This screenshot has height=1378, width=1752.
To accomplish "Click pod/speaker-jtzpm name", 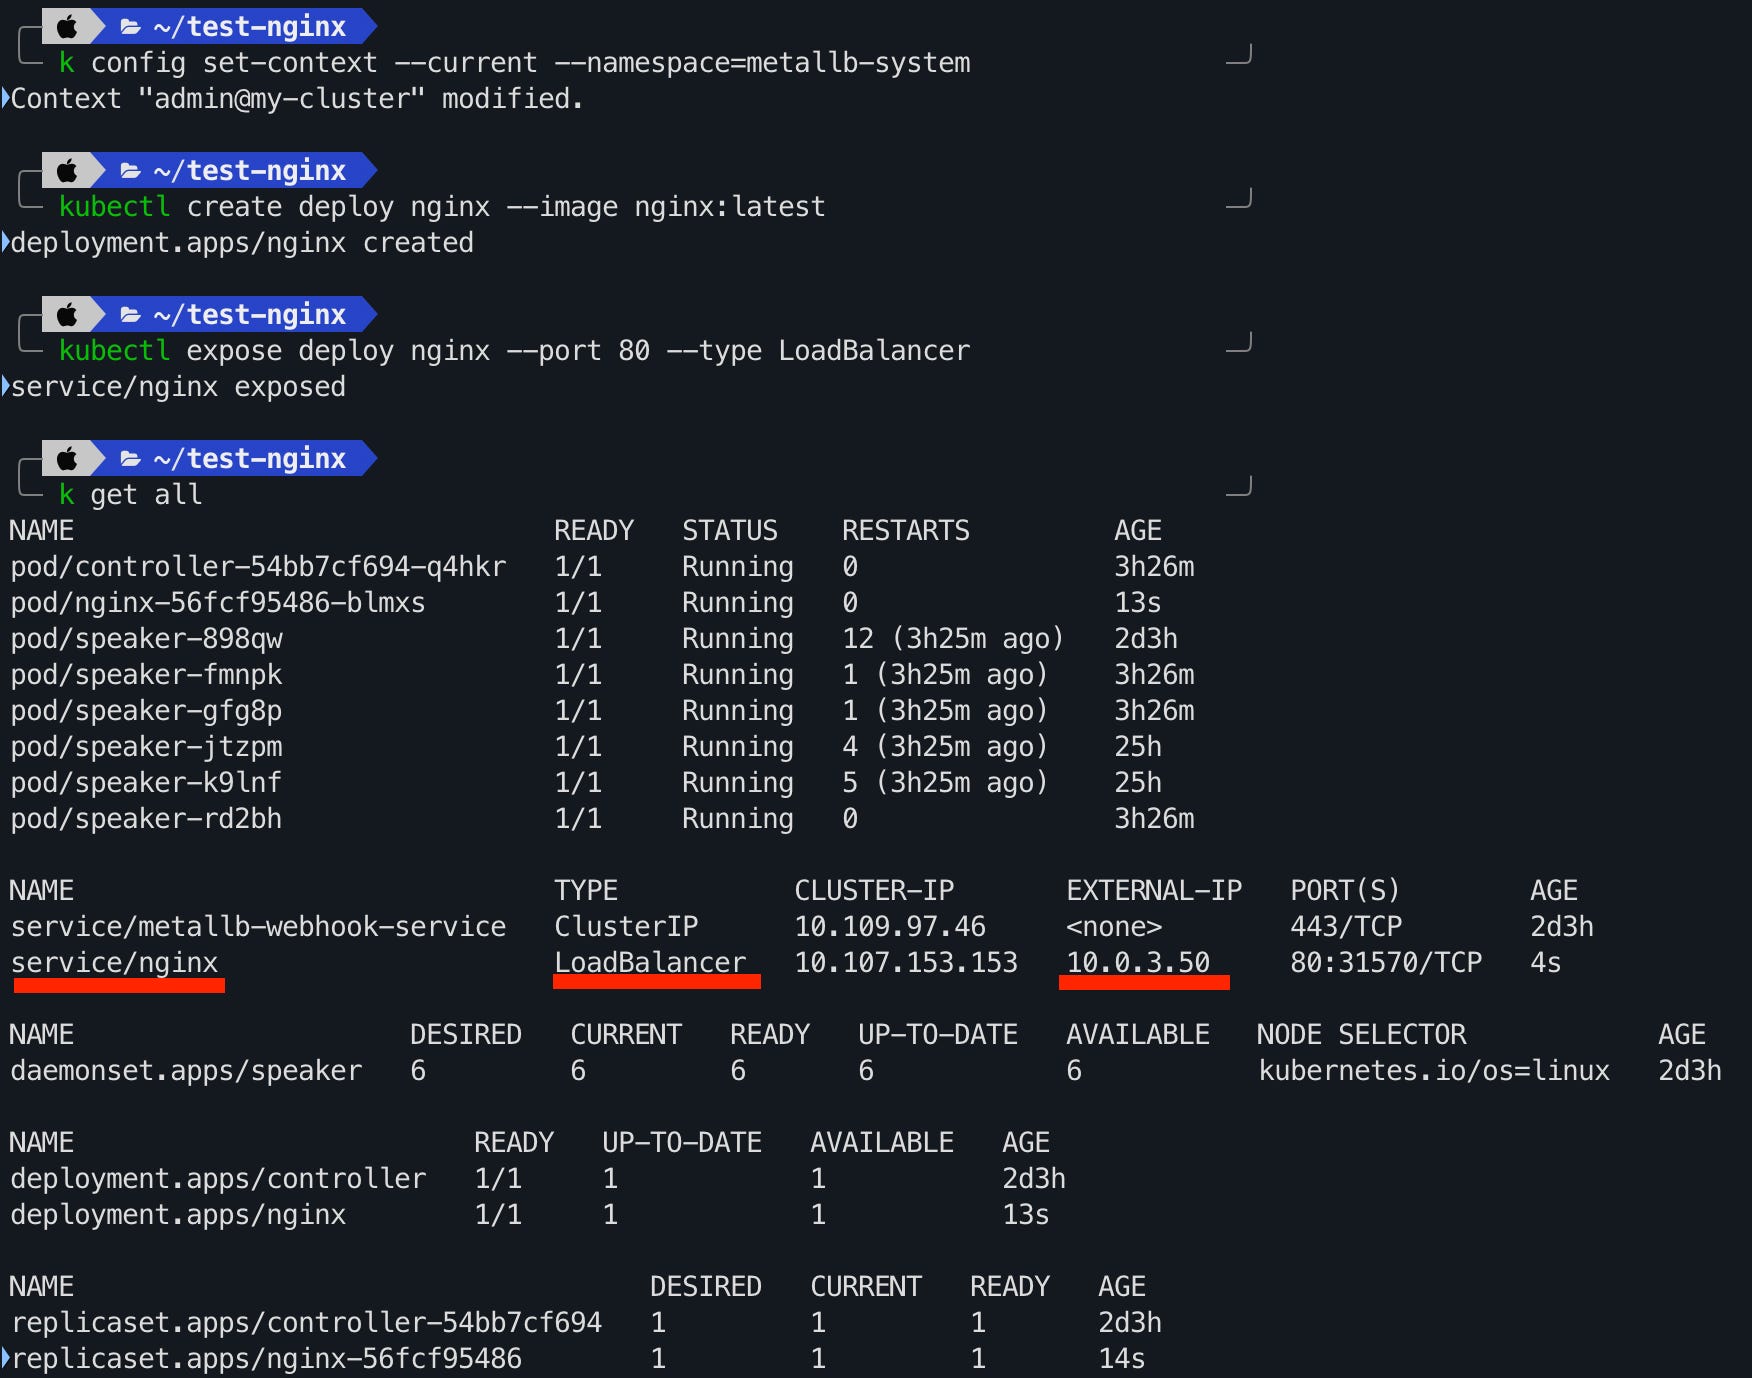I will pyautogui.click(x=146, y=747).
